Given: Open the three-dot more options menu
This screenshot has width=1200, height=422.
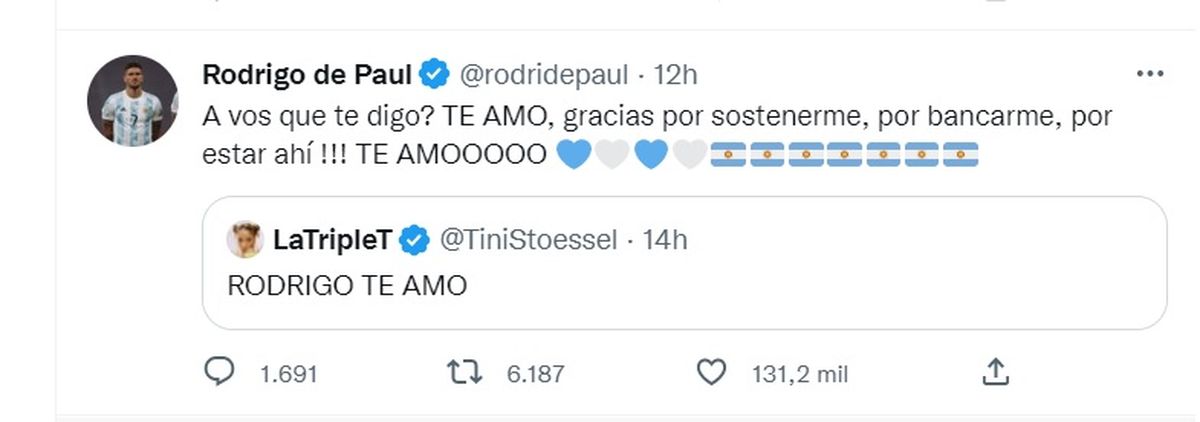Looking at the screenshot, I should pos(1150,74).
